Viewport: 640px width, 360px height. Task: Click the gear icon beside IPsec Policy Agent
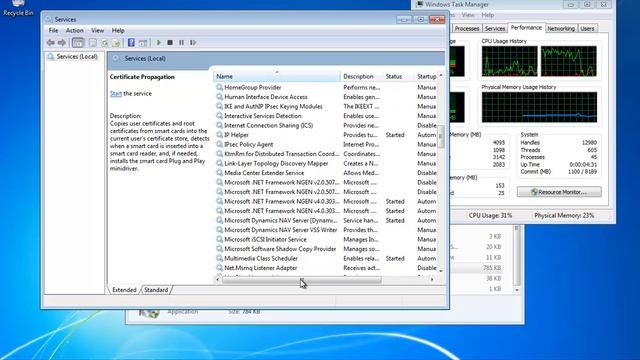(220, 144)
